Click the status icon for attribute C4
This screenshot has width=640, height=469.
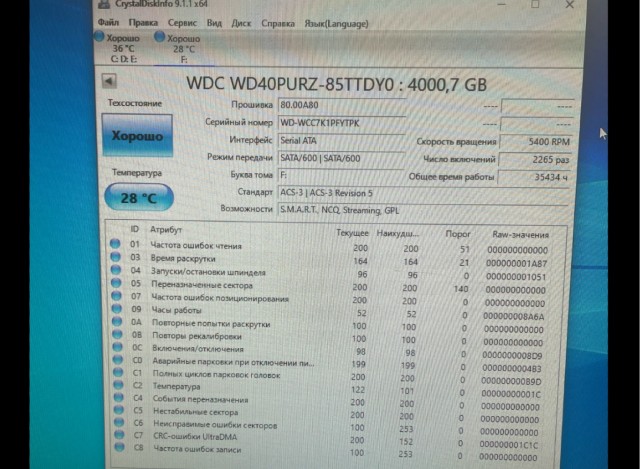119,397
